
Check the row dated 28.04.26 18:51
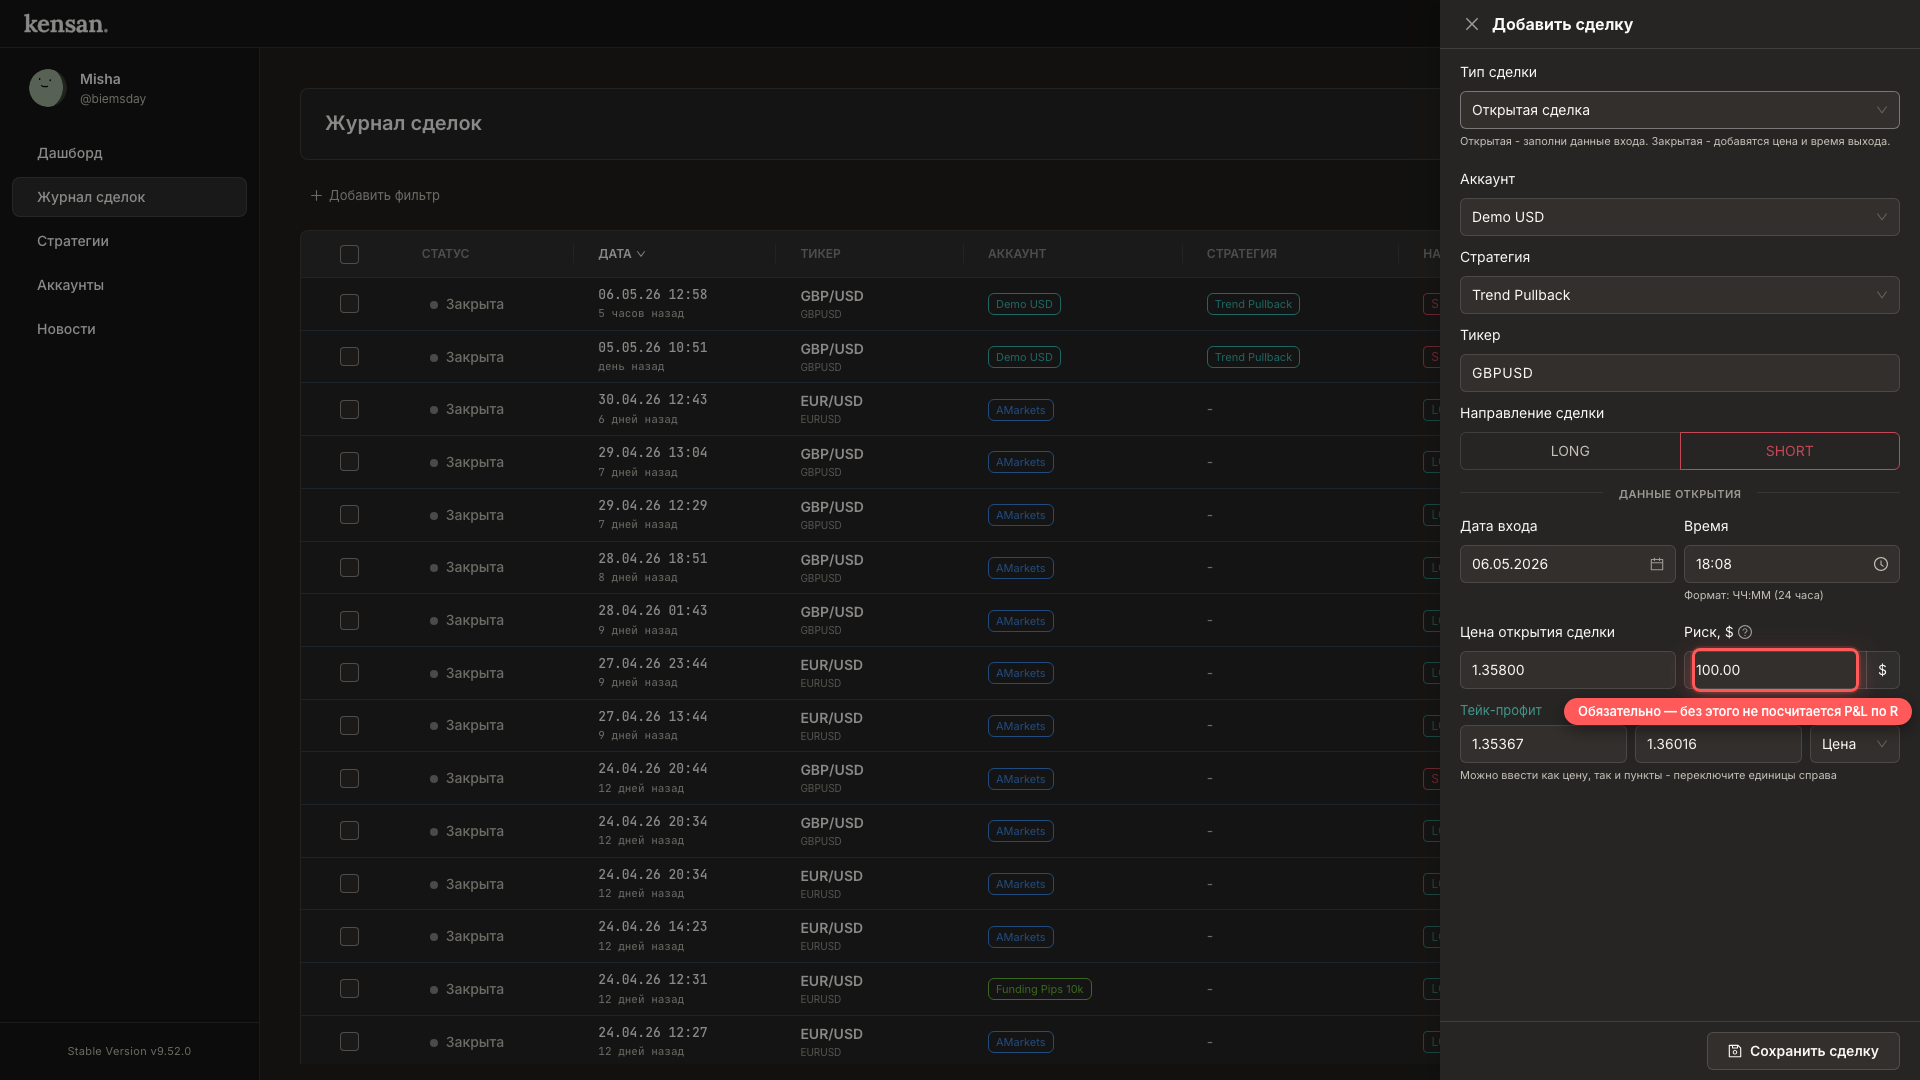349,567
